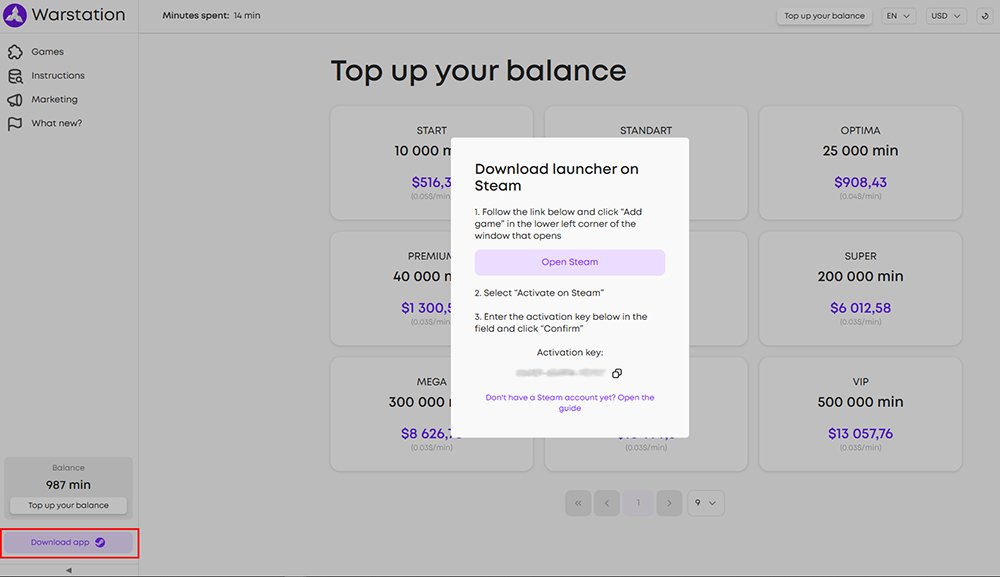
Task: Click the Download app button
Action: [69, 542]
